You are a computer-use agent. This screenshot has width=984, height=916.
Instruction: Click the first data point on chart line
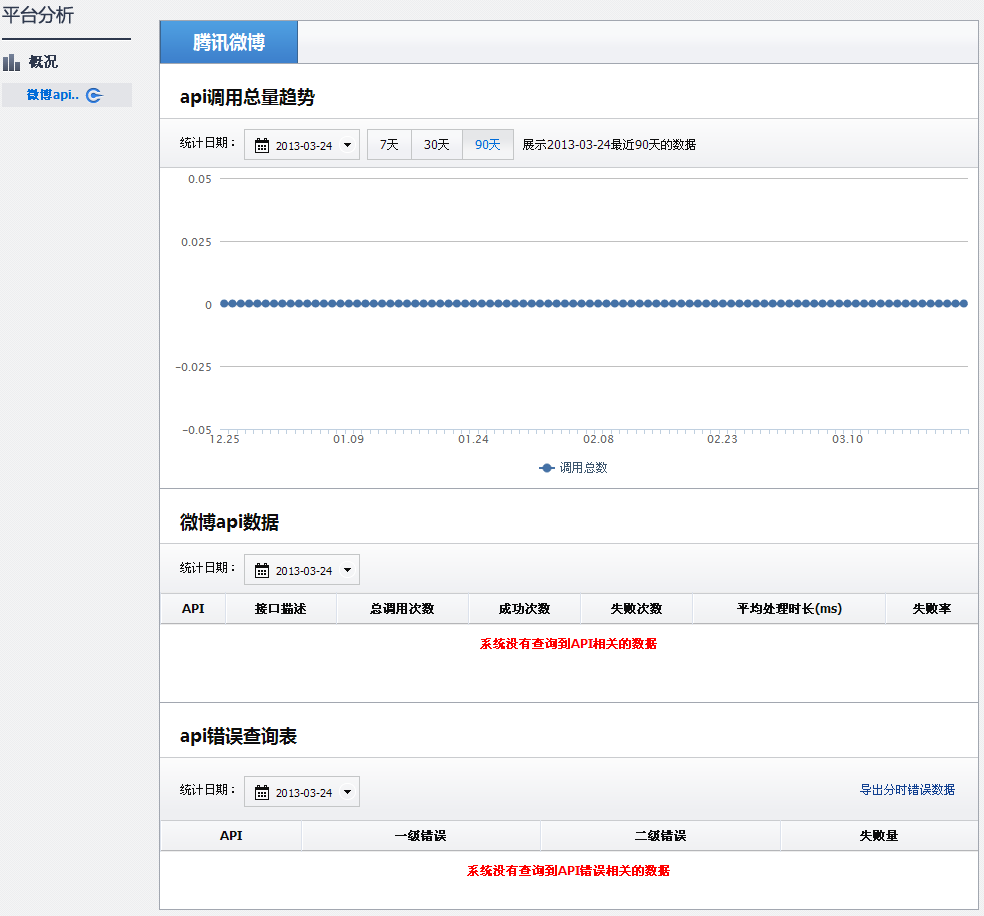pyautogui.click(x=224, y=303)
